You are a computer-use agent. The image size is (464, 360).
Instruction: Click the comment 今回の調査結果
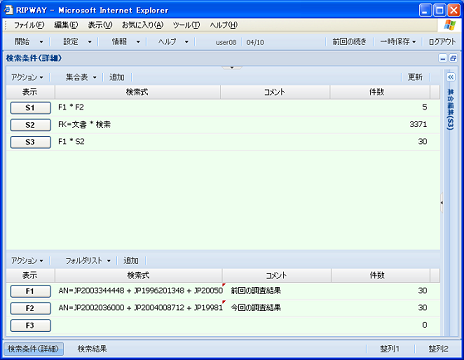[x=256, y=308]
